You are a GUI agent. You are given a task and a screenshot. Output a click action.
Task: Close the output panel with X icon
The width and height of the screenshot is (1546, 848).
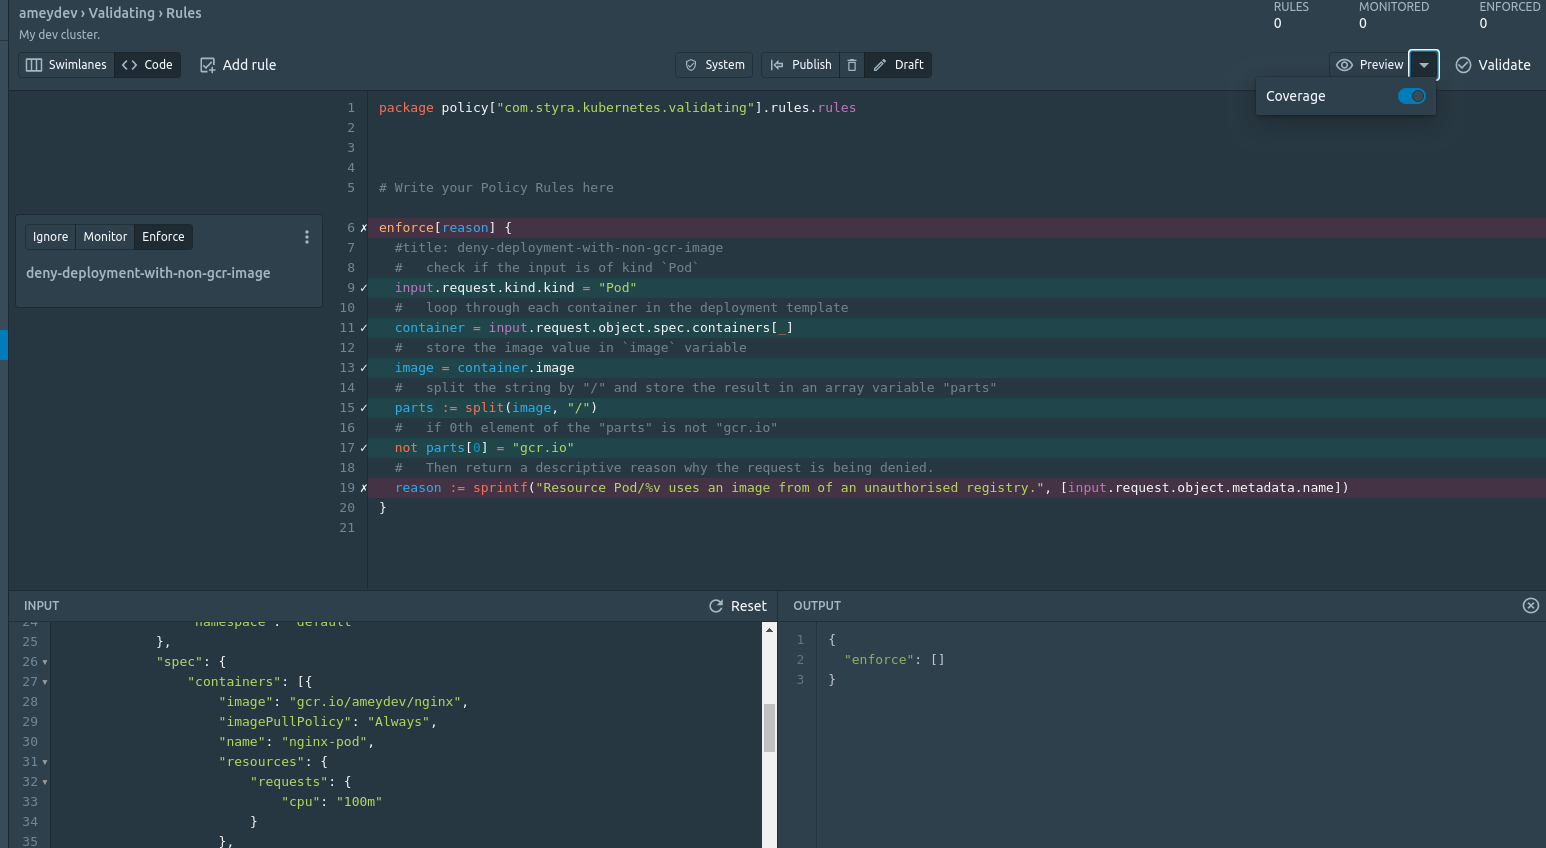tap(1530, 606)
